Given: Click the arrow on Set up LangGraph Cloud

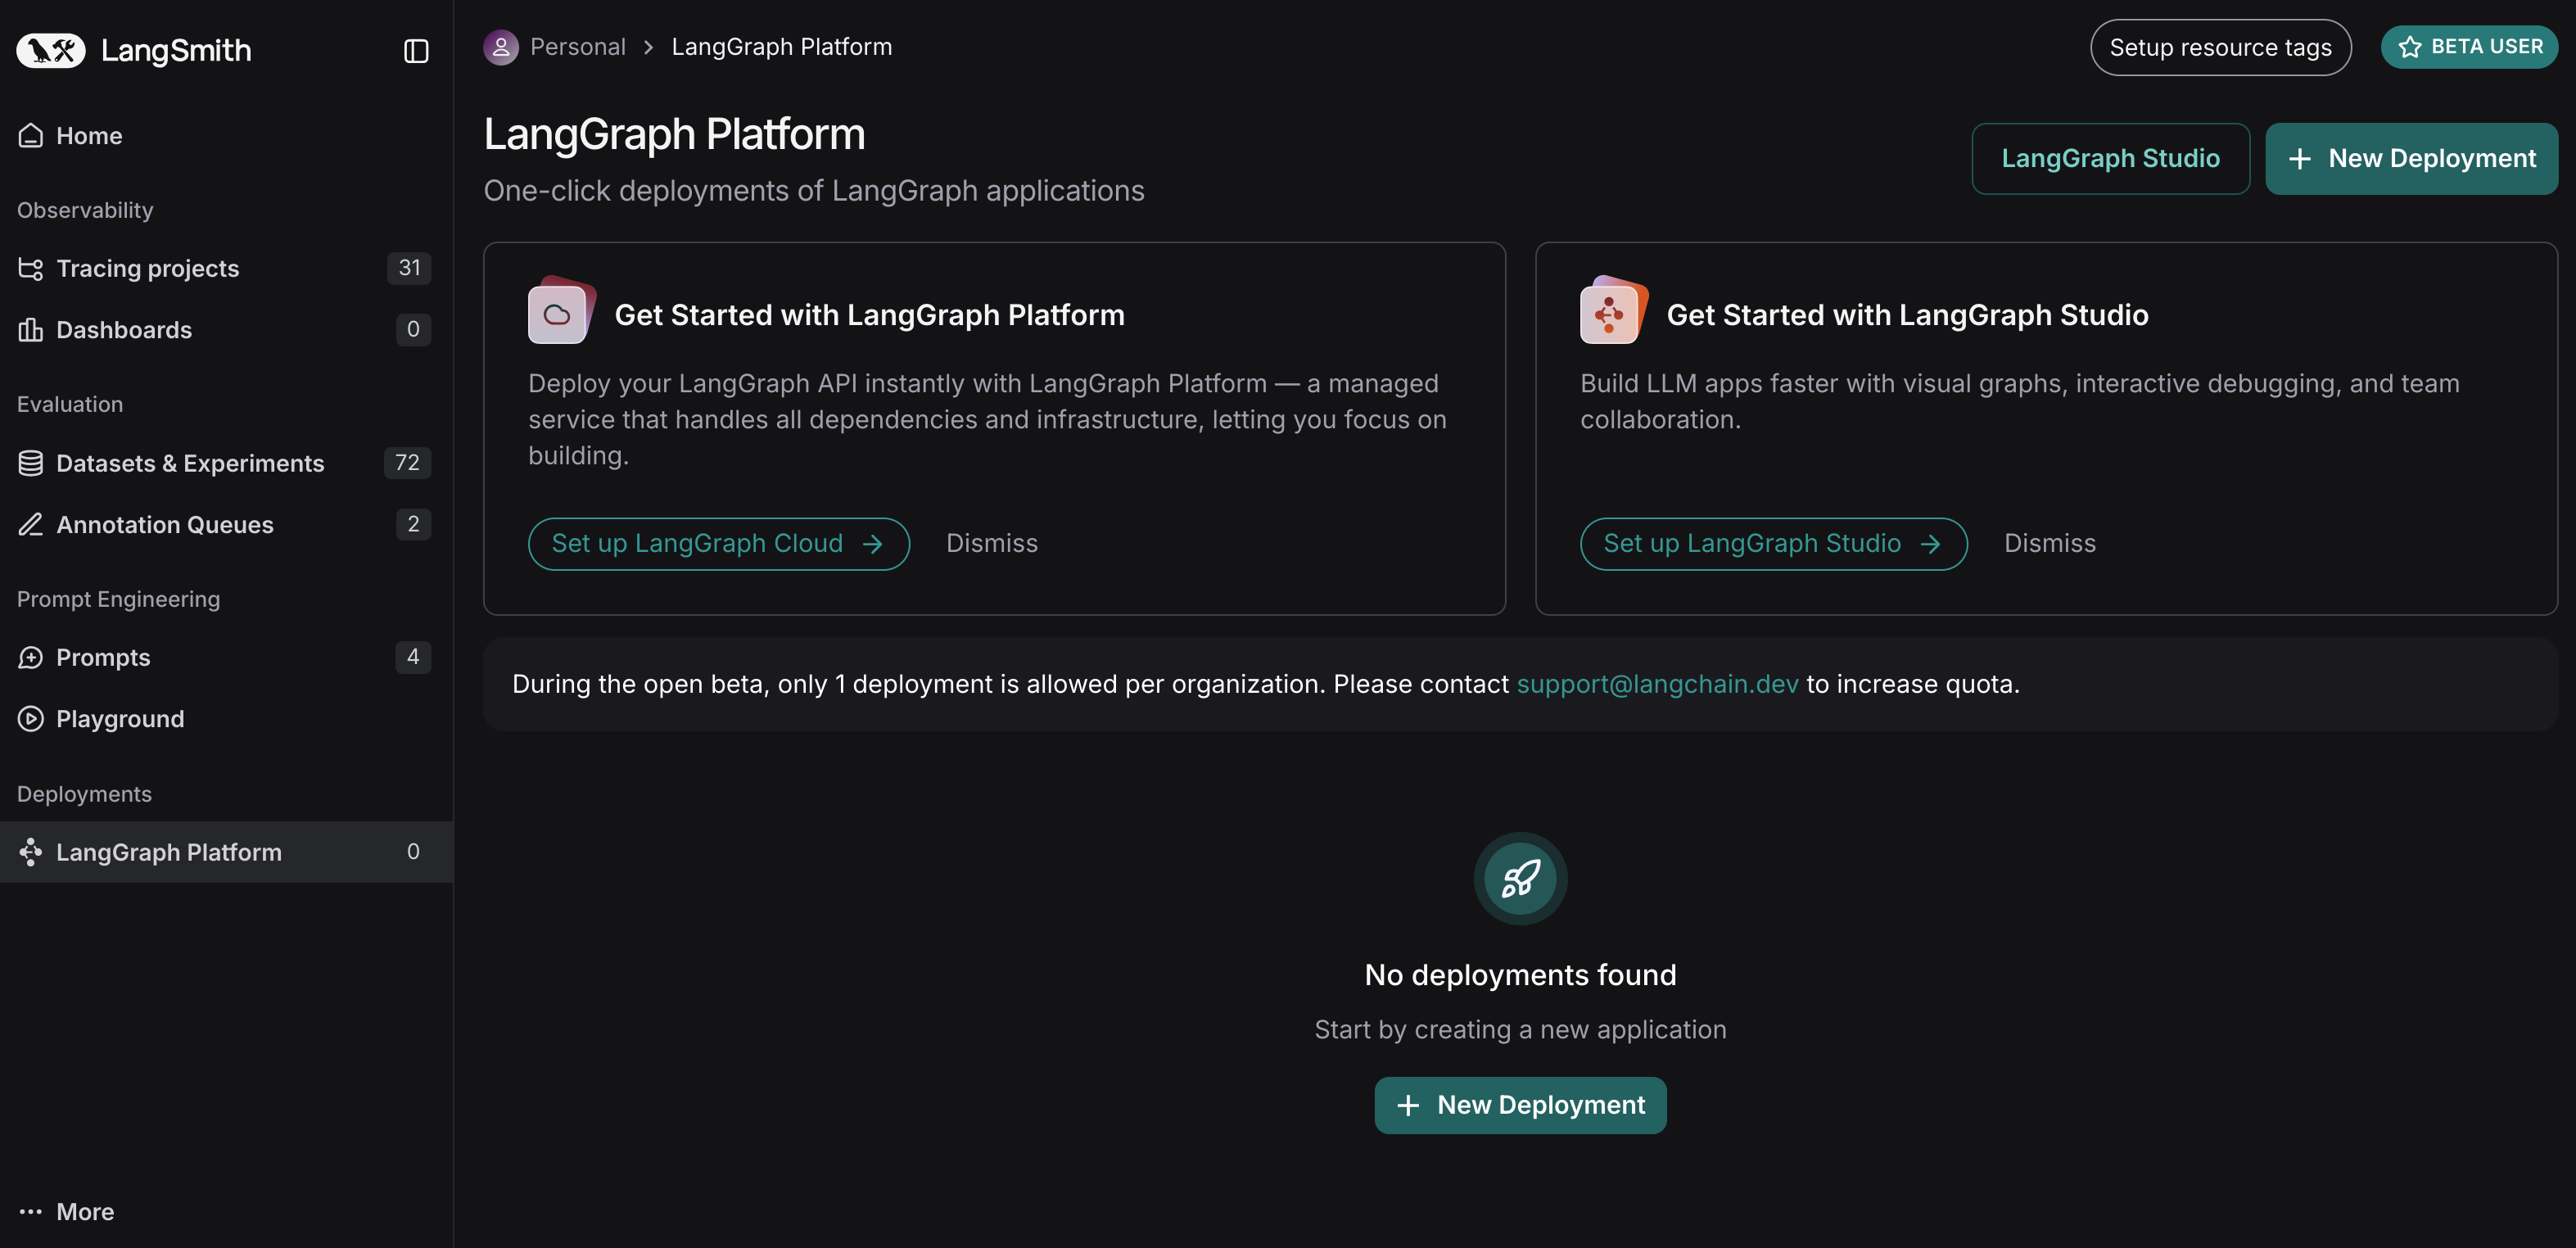Looking at the screenshot, I should point(873,544).
